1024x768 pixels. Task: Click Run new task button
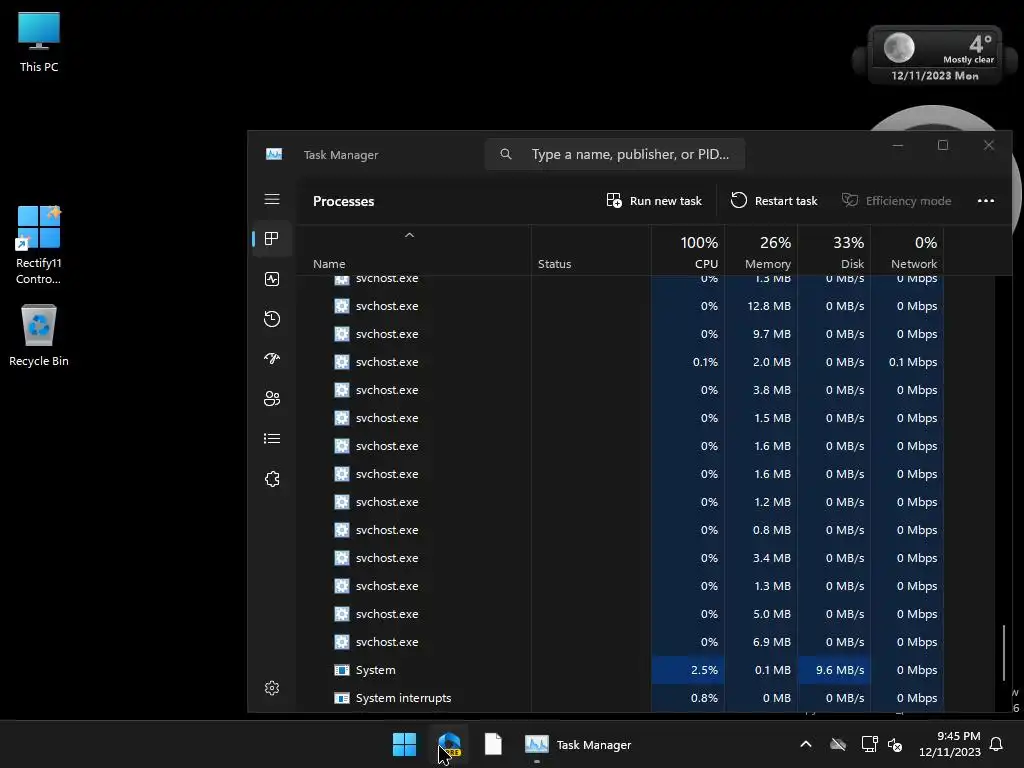pos(654,200)
